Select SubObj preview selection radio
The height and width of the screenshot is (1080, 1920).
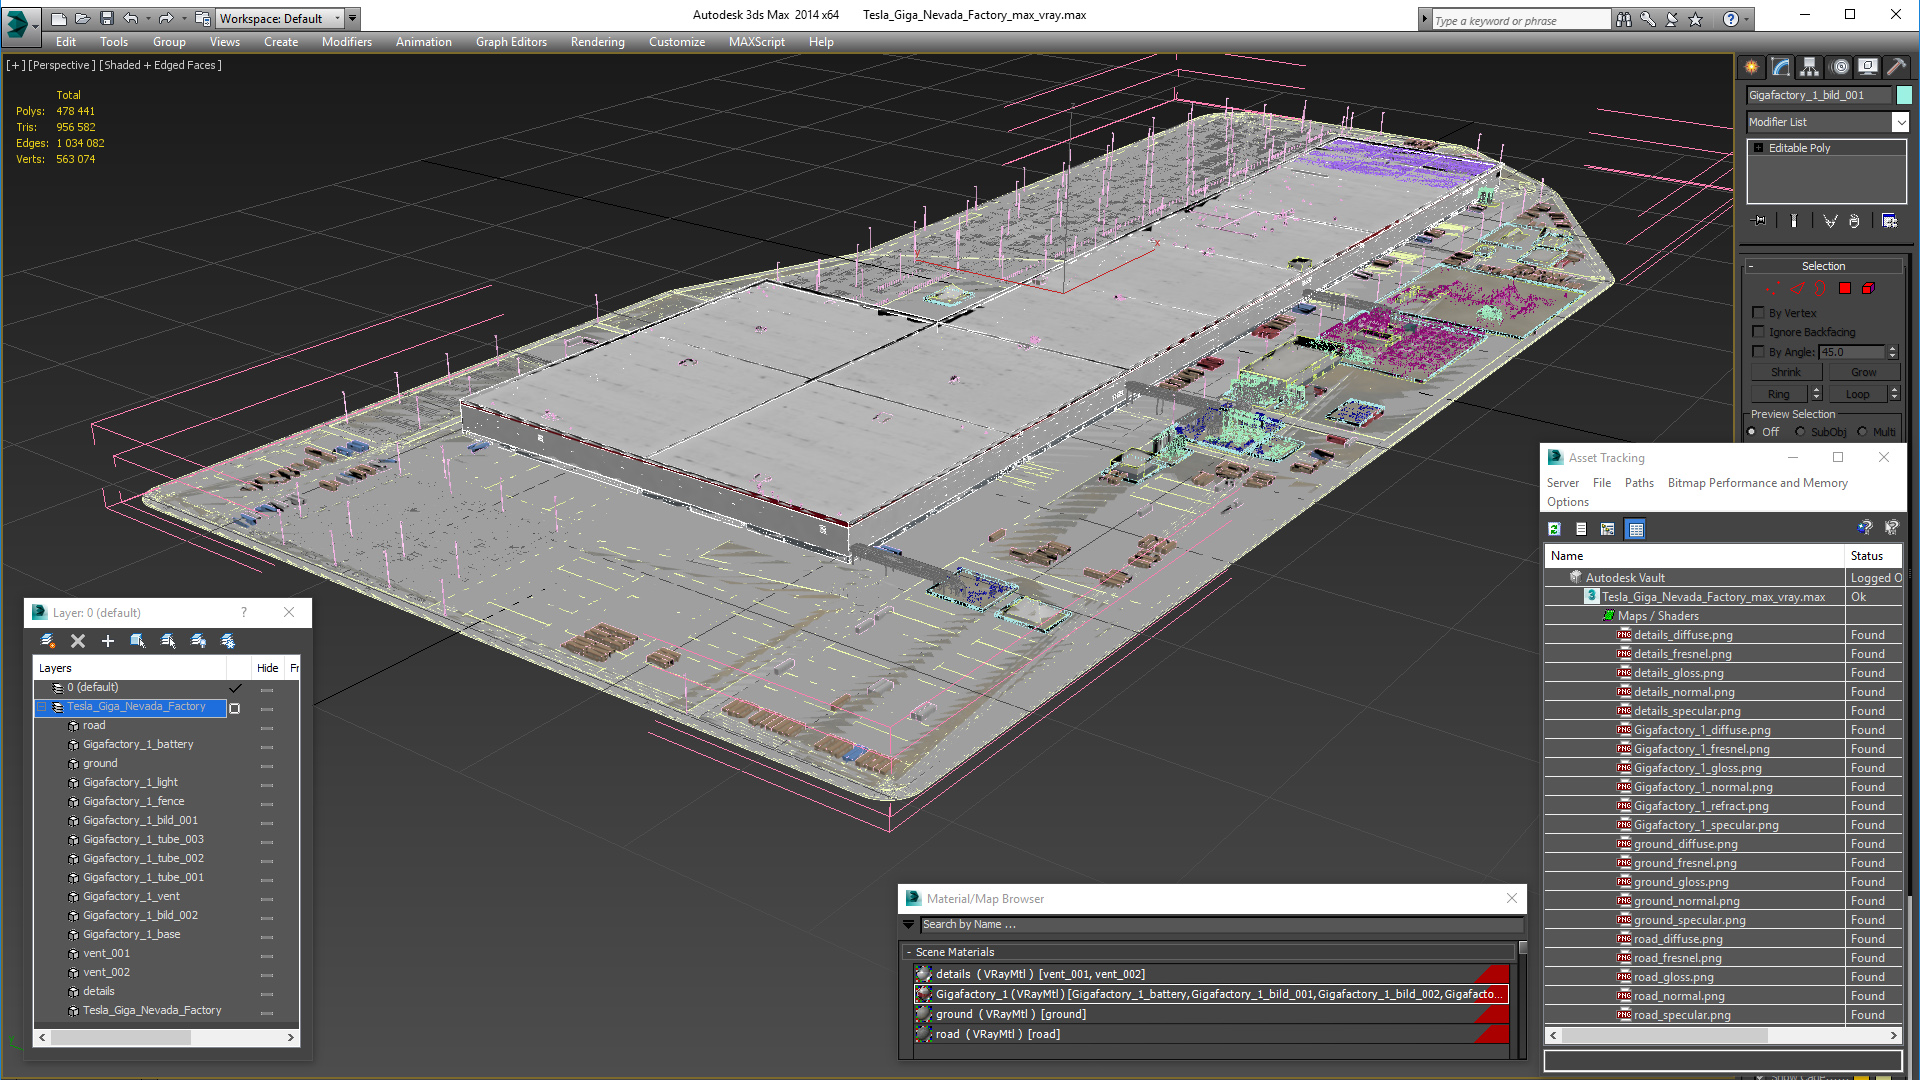[1801, 432]
